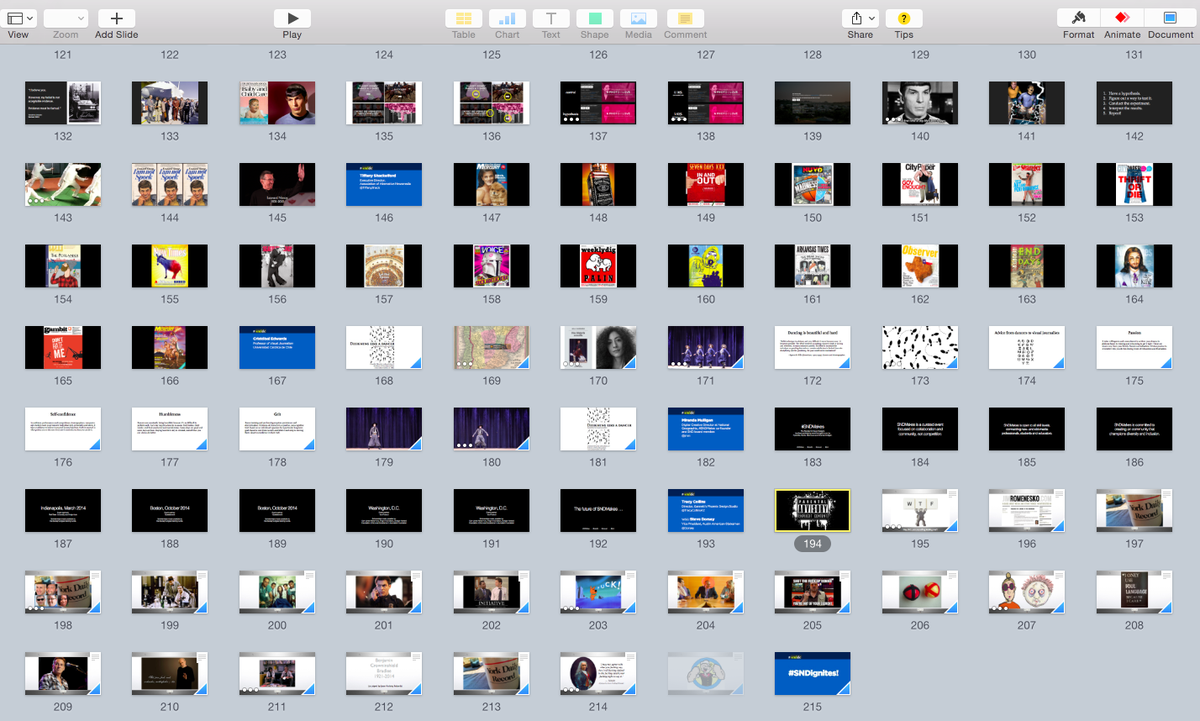Screen dimensions: 1200x721
Task: Select slide 151 City Paper cover
Action: click(920, 184)
